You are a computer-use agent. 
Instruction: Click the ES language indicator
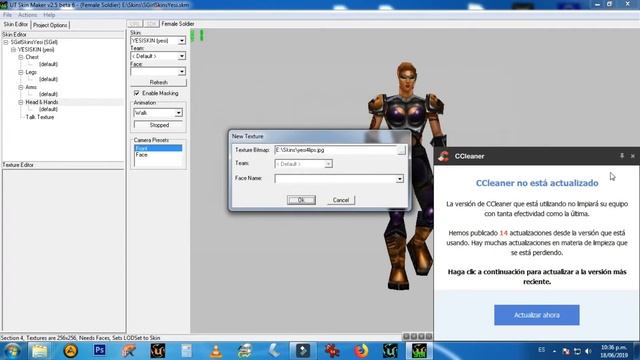pyautogui.click(x=541, y=350)
